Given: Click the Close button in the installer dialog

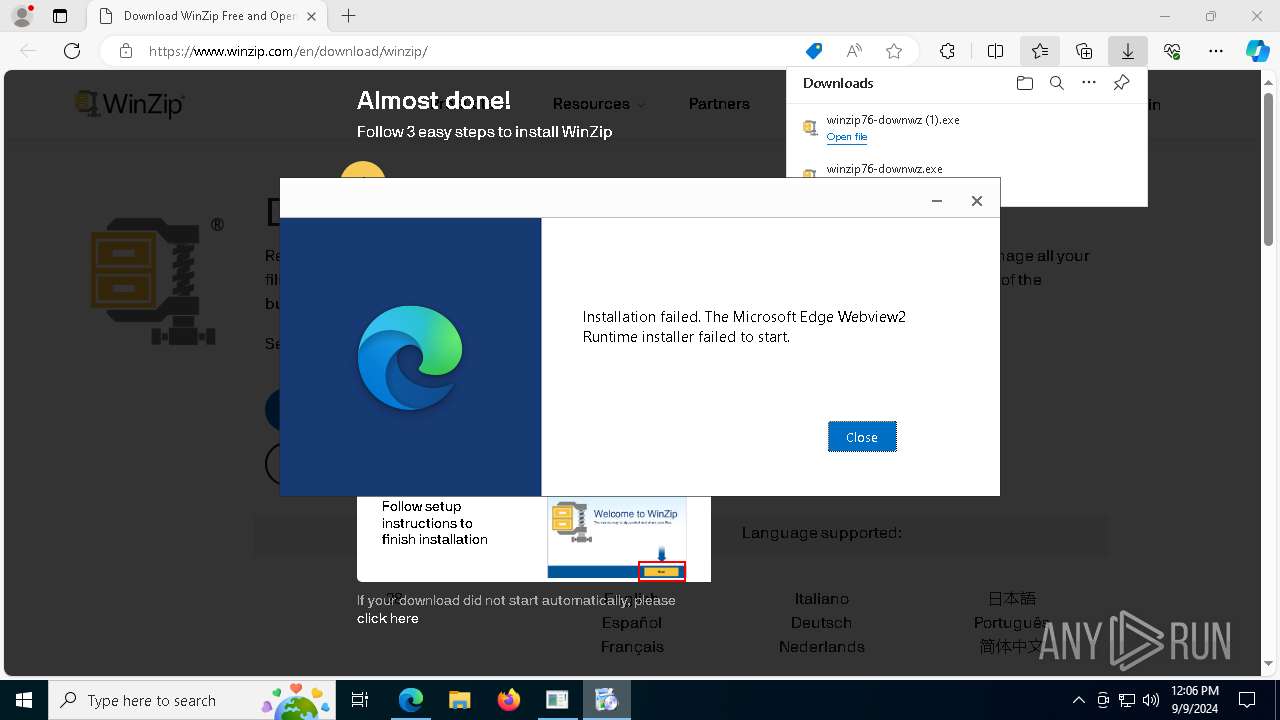Looking at the screenshot, I should point(862,437).
